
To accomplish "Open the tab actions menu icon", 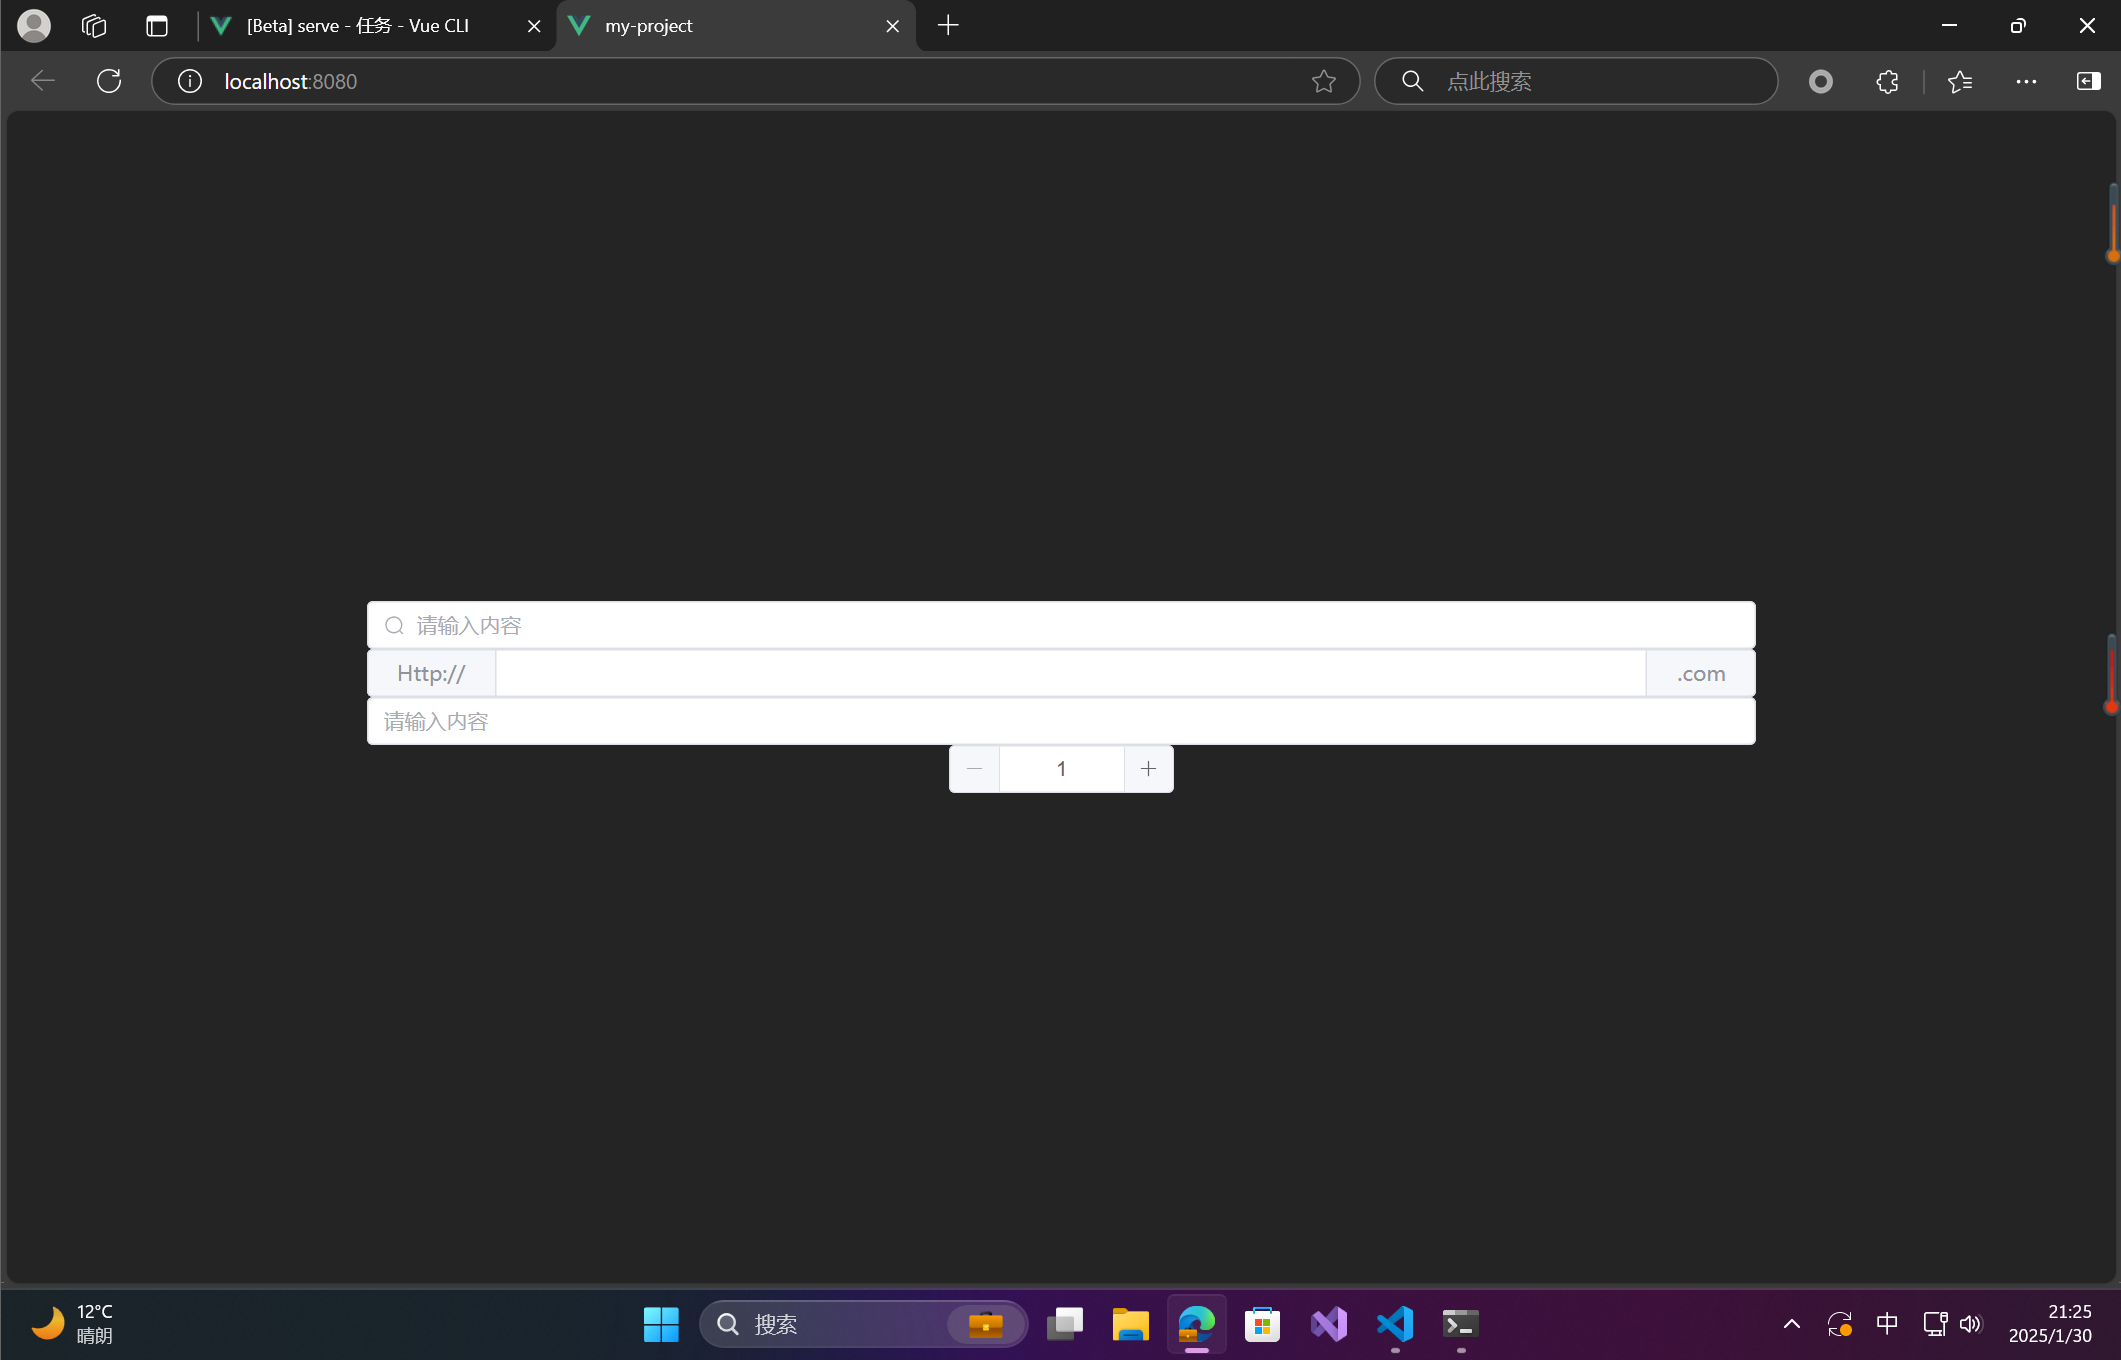I will point(157,26).
